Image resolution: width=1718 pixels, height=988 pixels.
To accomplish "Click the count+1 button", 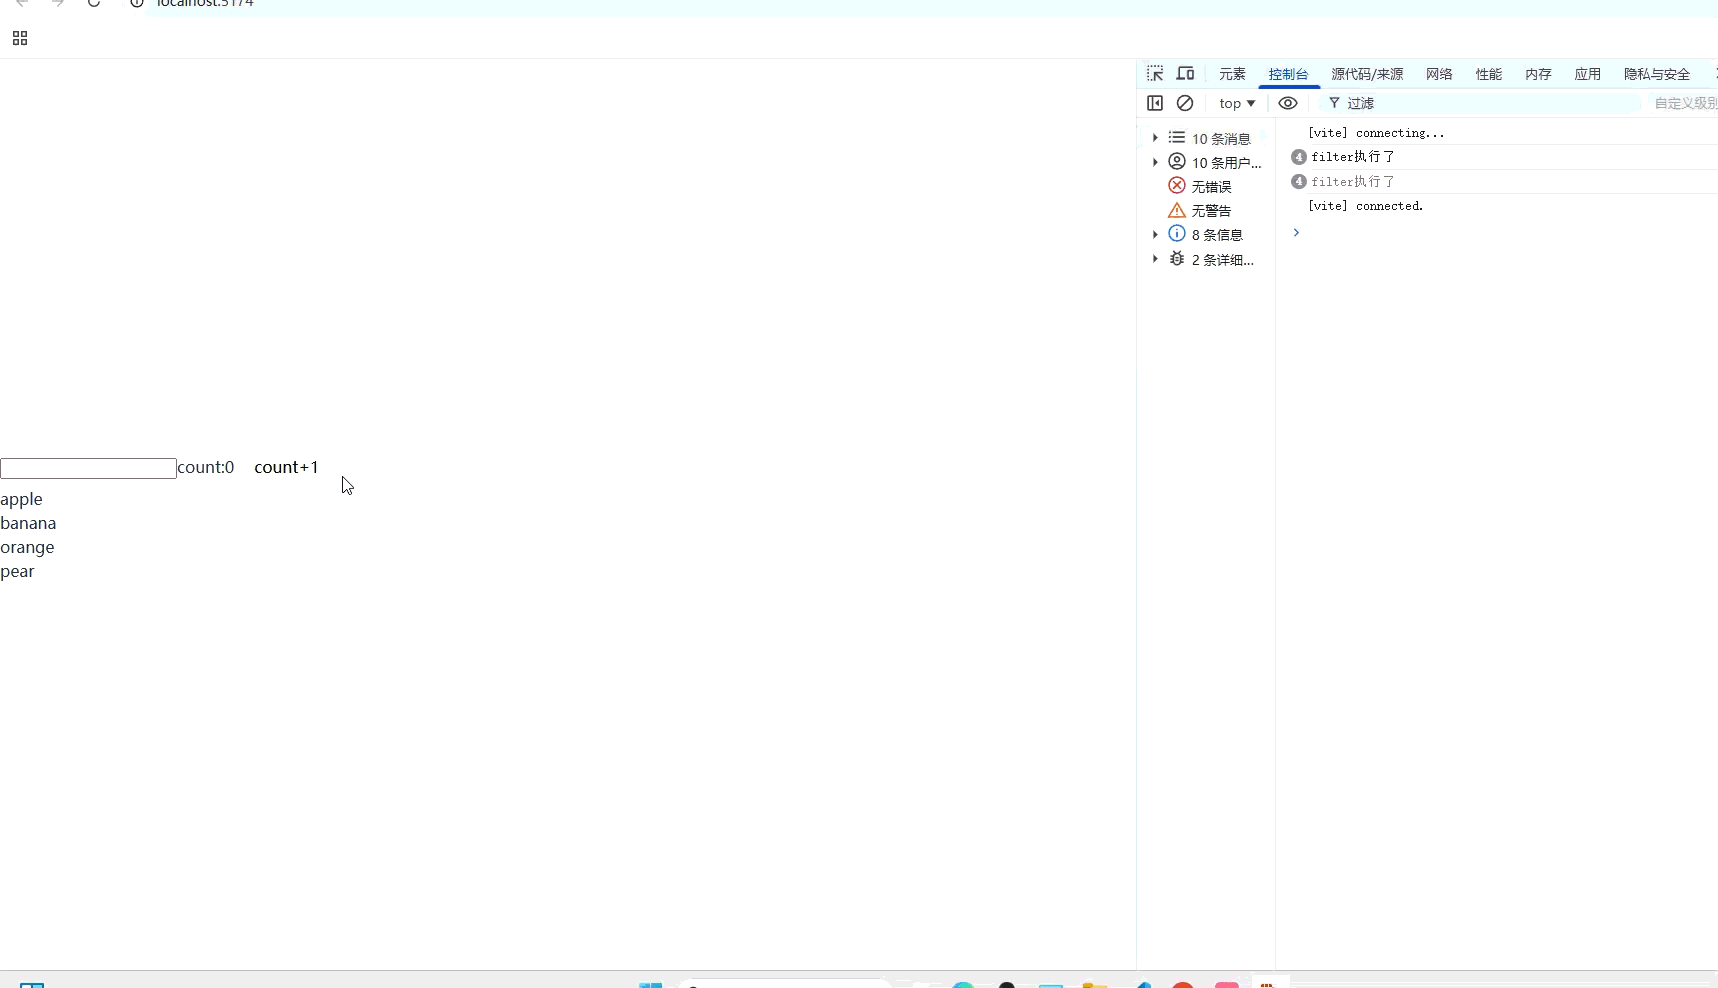I will 286,467.
